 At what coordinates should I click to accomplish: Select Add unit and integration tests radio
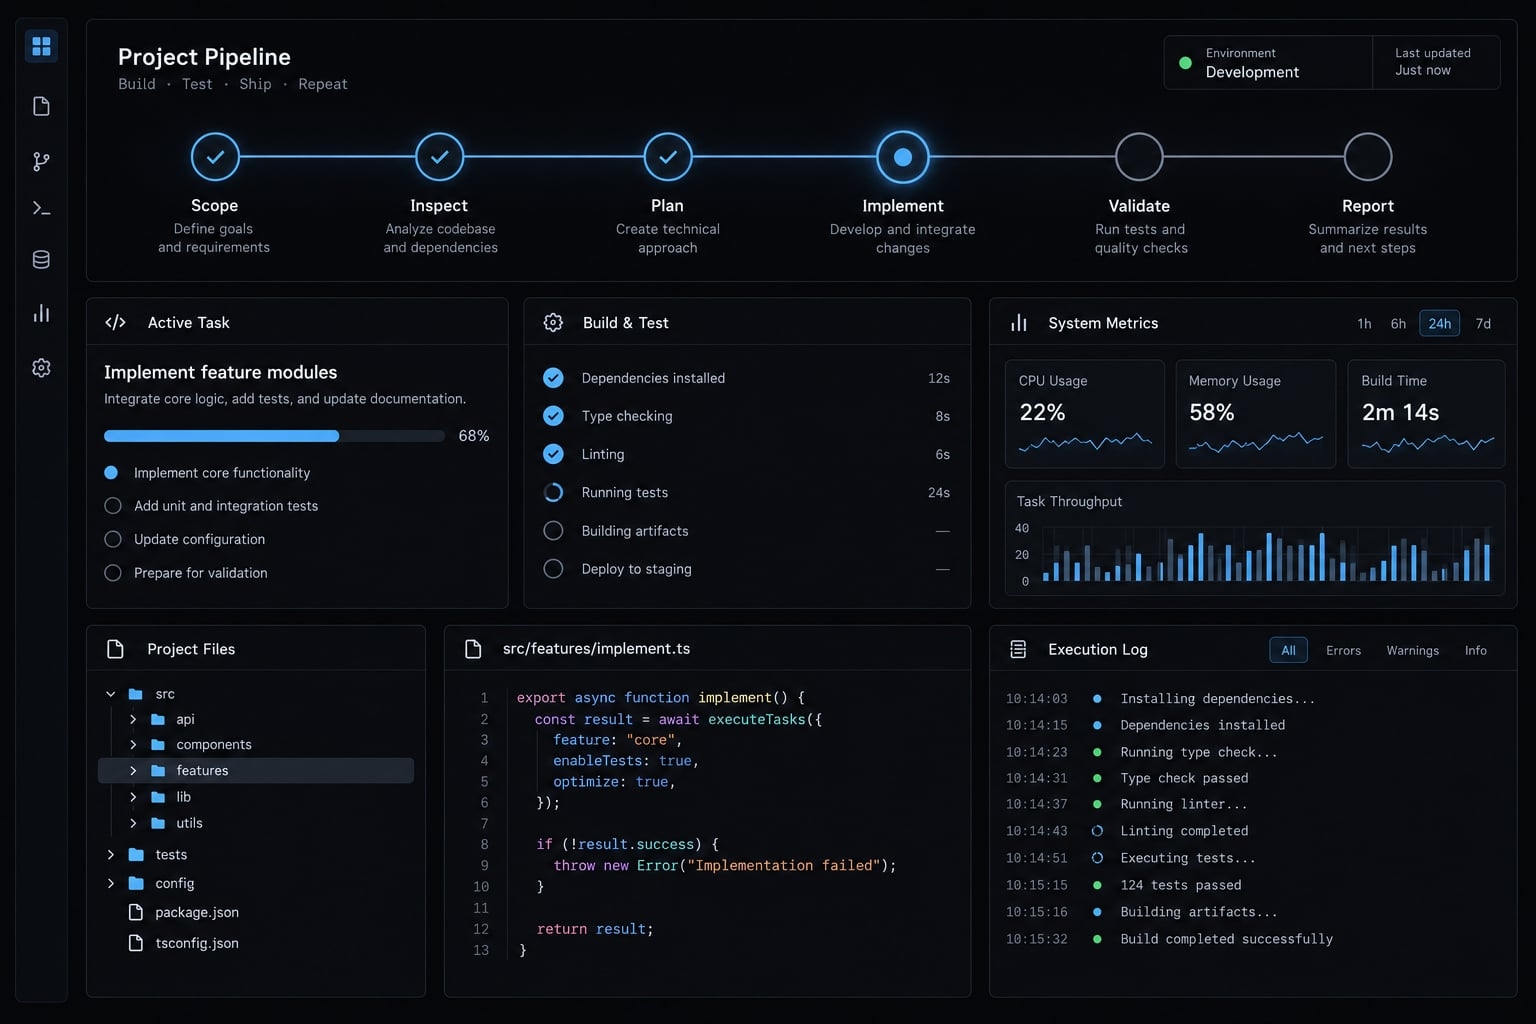click(x=113, y=506)
